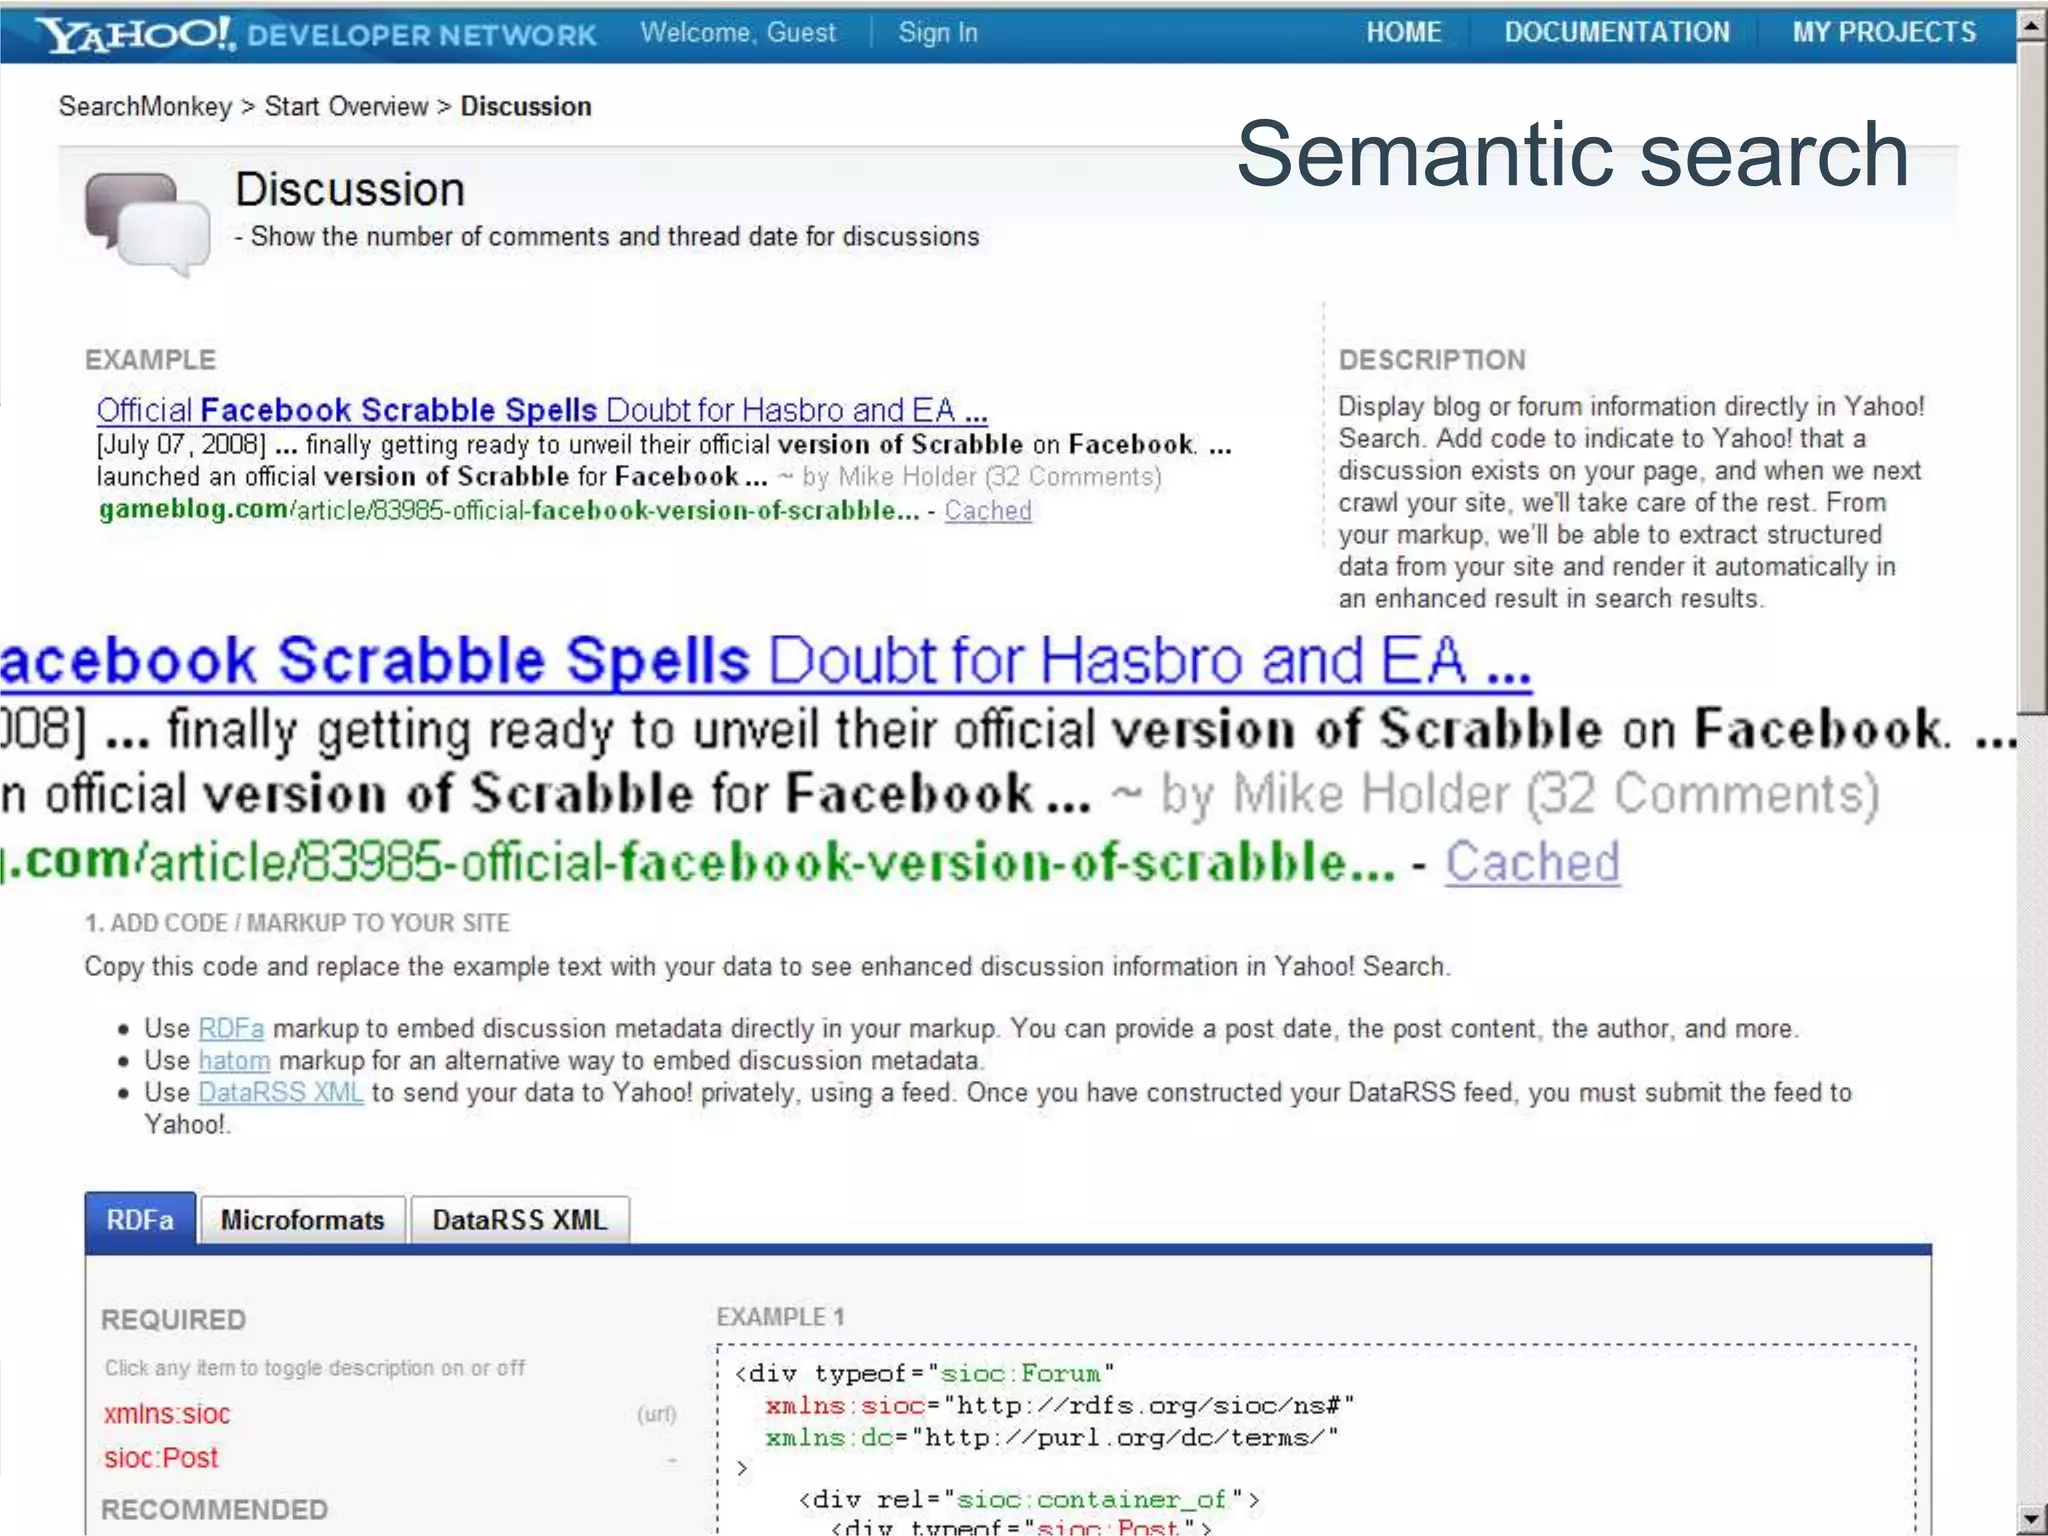
Task: Click the '1. ADD CODE / MARKUP TO YOUR SITE' heading
Action: [x=297, y=923]
